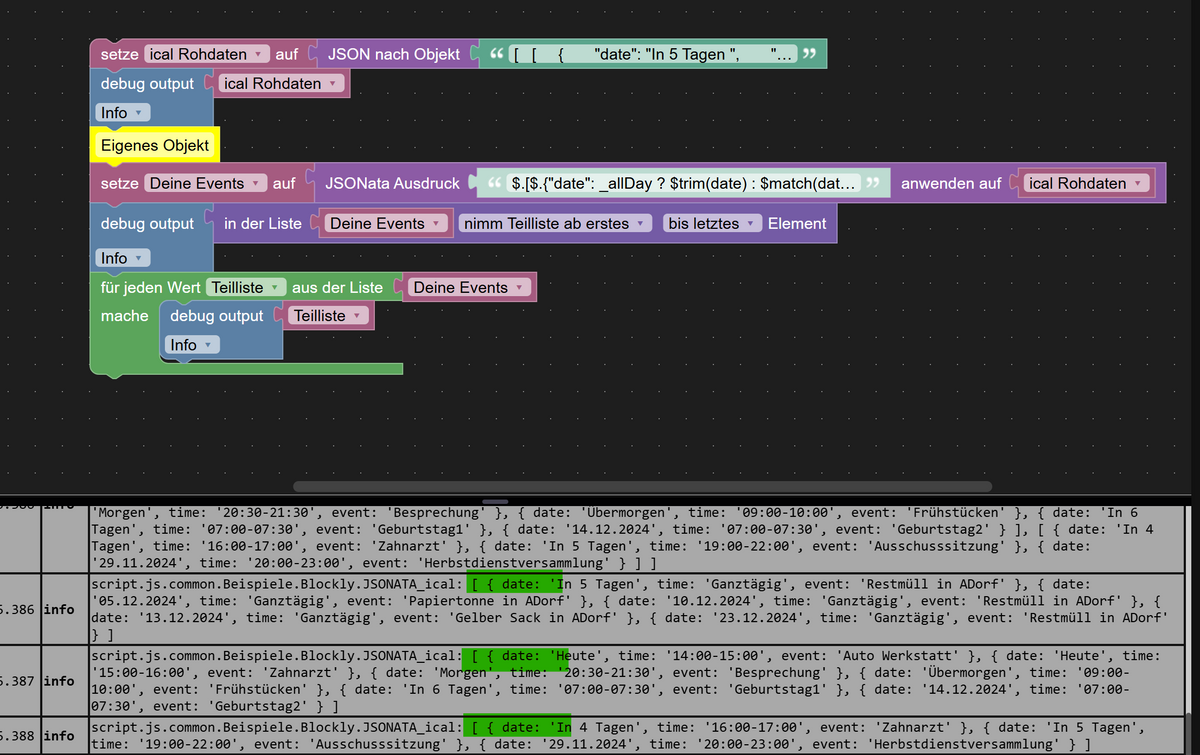Screen dimensions: 1200x755
Task: Open the 'bis letztes' dropdown
Action: (x=714, y=224)
